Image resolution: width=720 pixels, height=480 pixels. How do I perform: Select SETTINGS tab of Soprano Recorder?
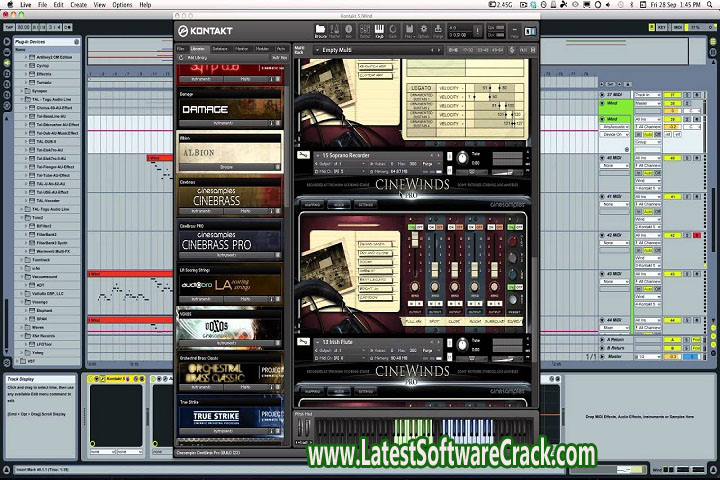pyautogui.click(x=366, y=204)
